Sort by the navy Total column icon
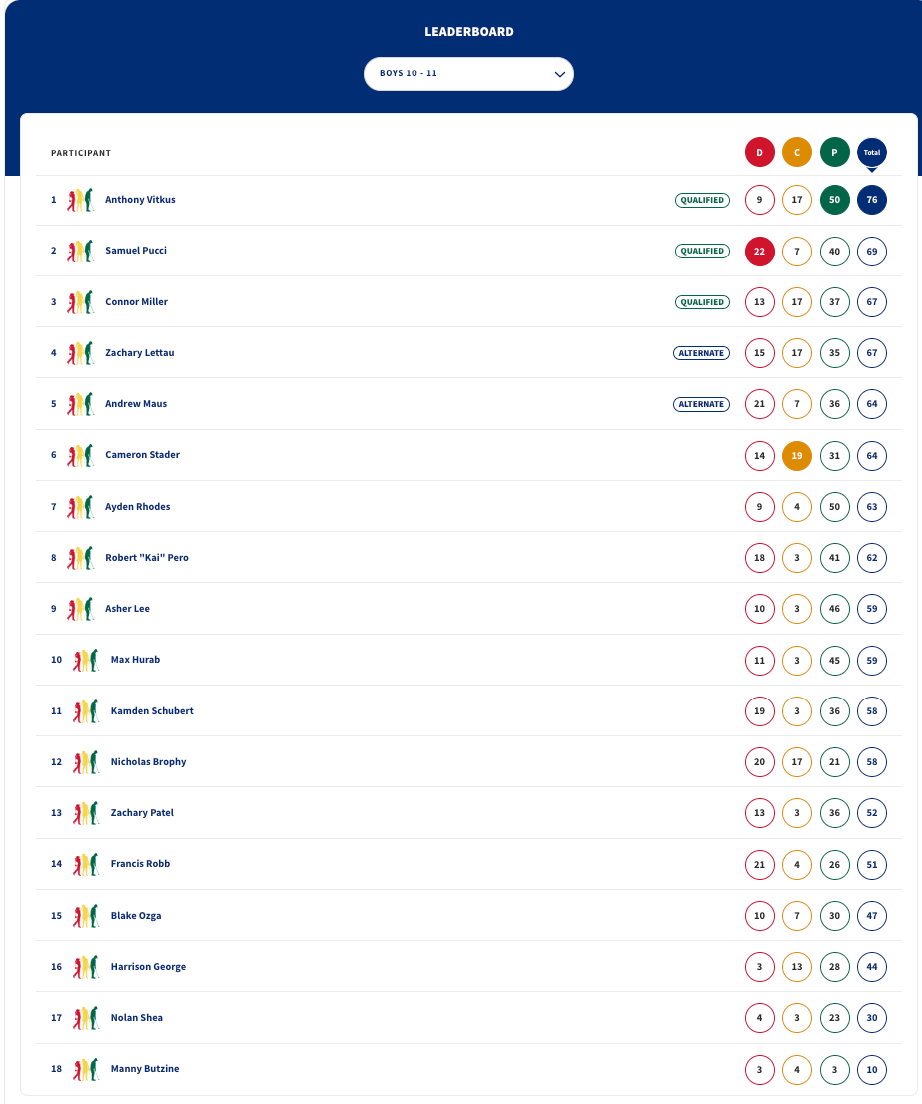This screenshot has height=1104, width=922. [x=872, y=152]
